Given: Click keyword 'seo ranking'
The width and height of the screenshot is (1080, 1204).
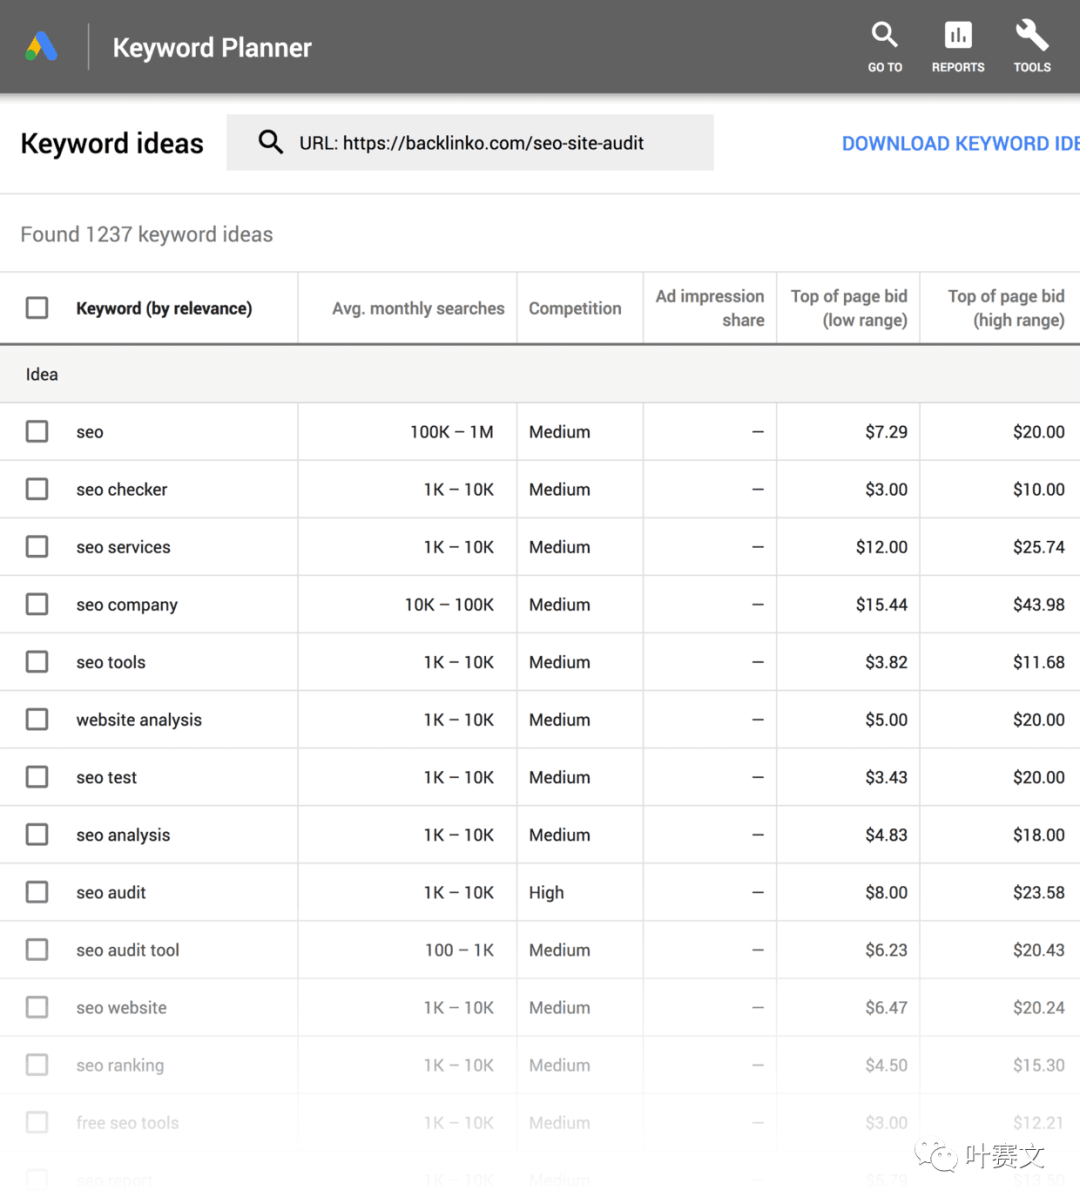Looking at the screenshot, I should tap(120, 1065).
